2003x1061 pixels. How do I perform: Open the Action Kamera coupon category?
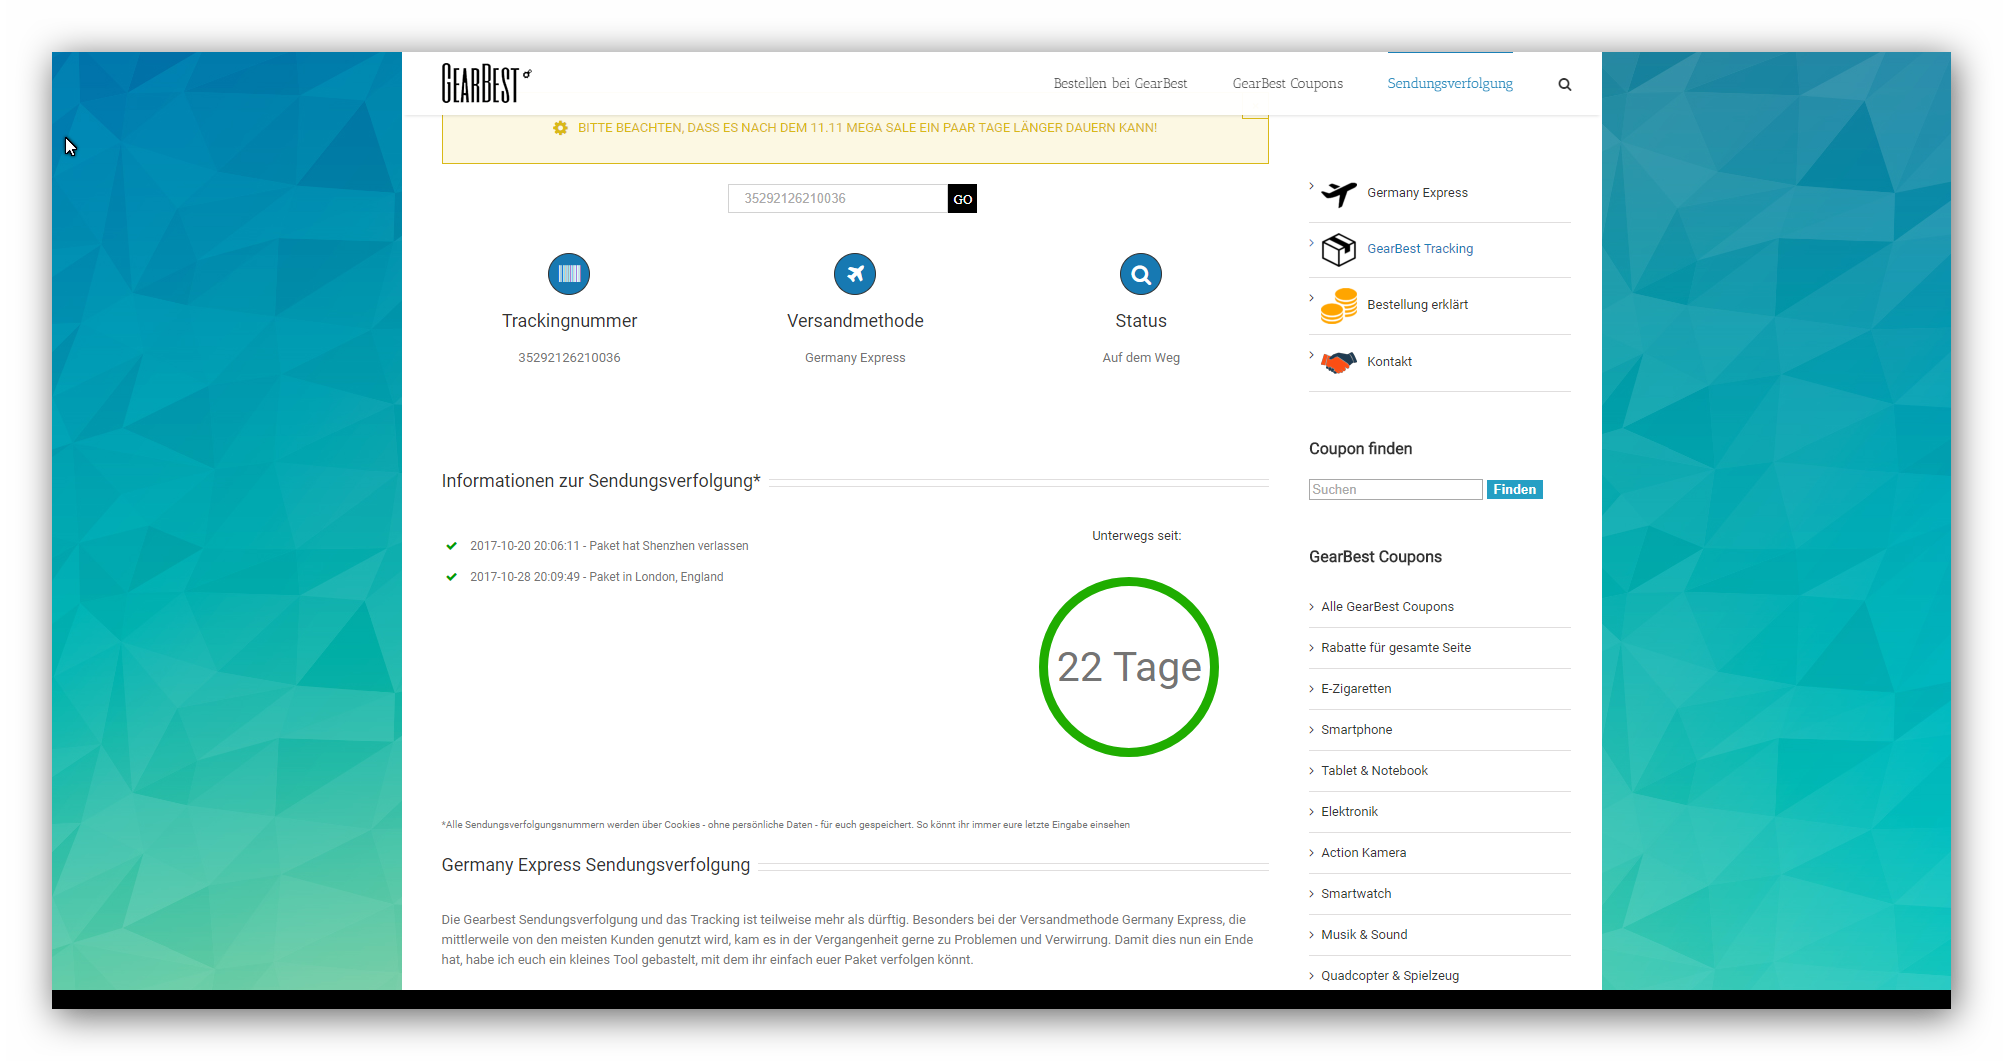(x=1363, y=853)
